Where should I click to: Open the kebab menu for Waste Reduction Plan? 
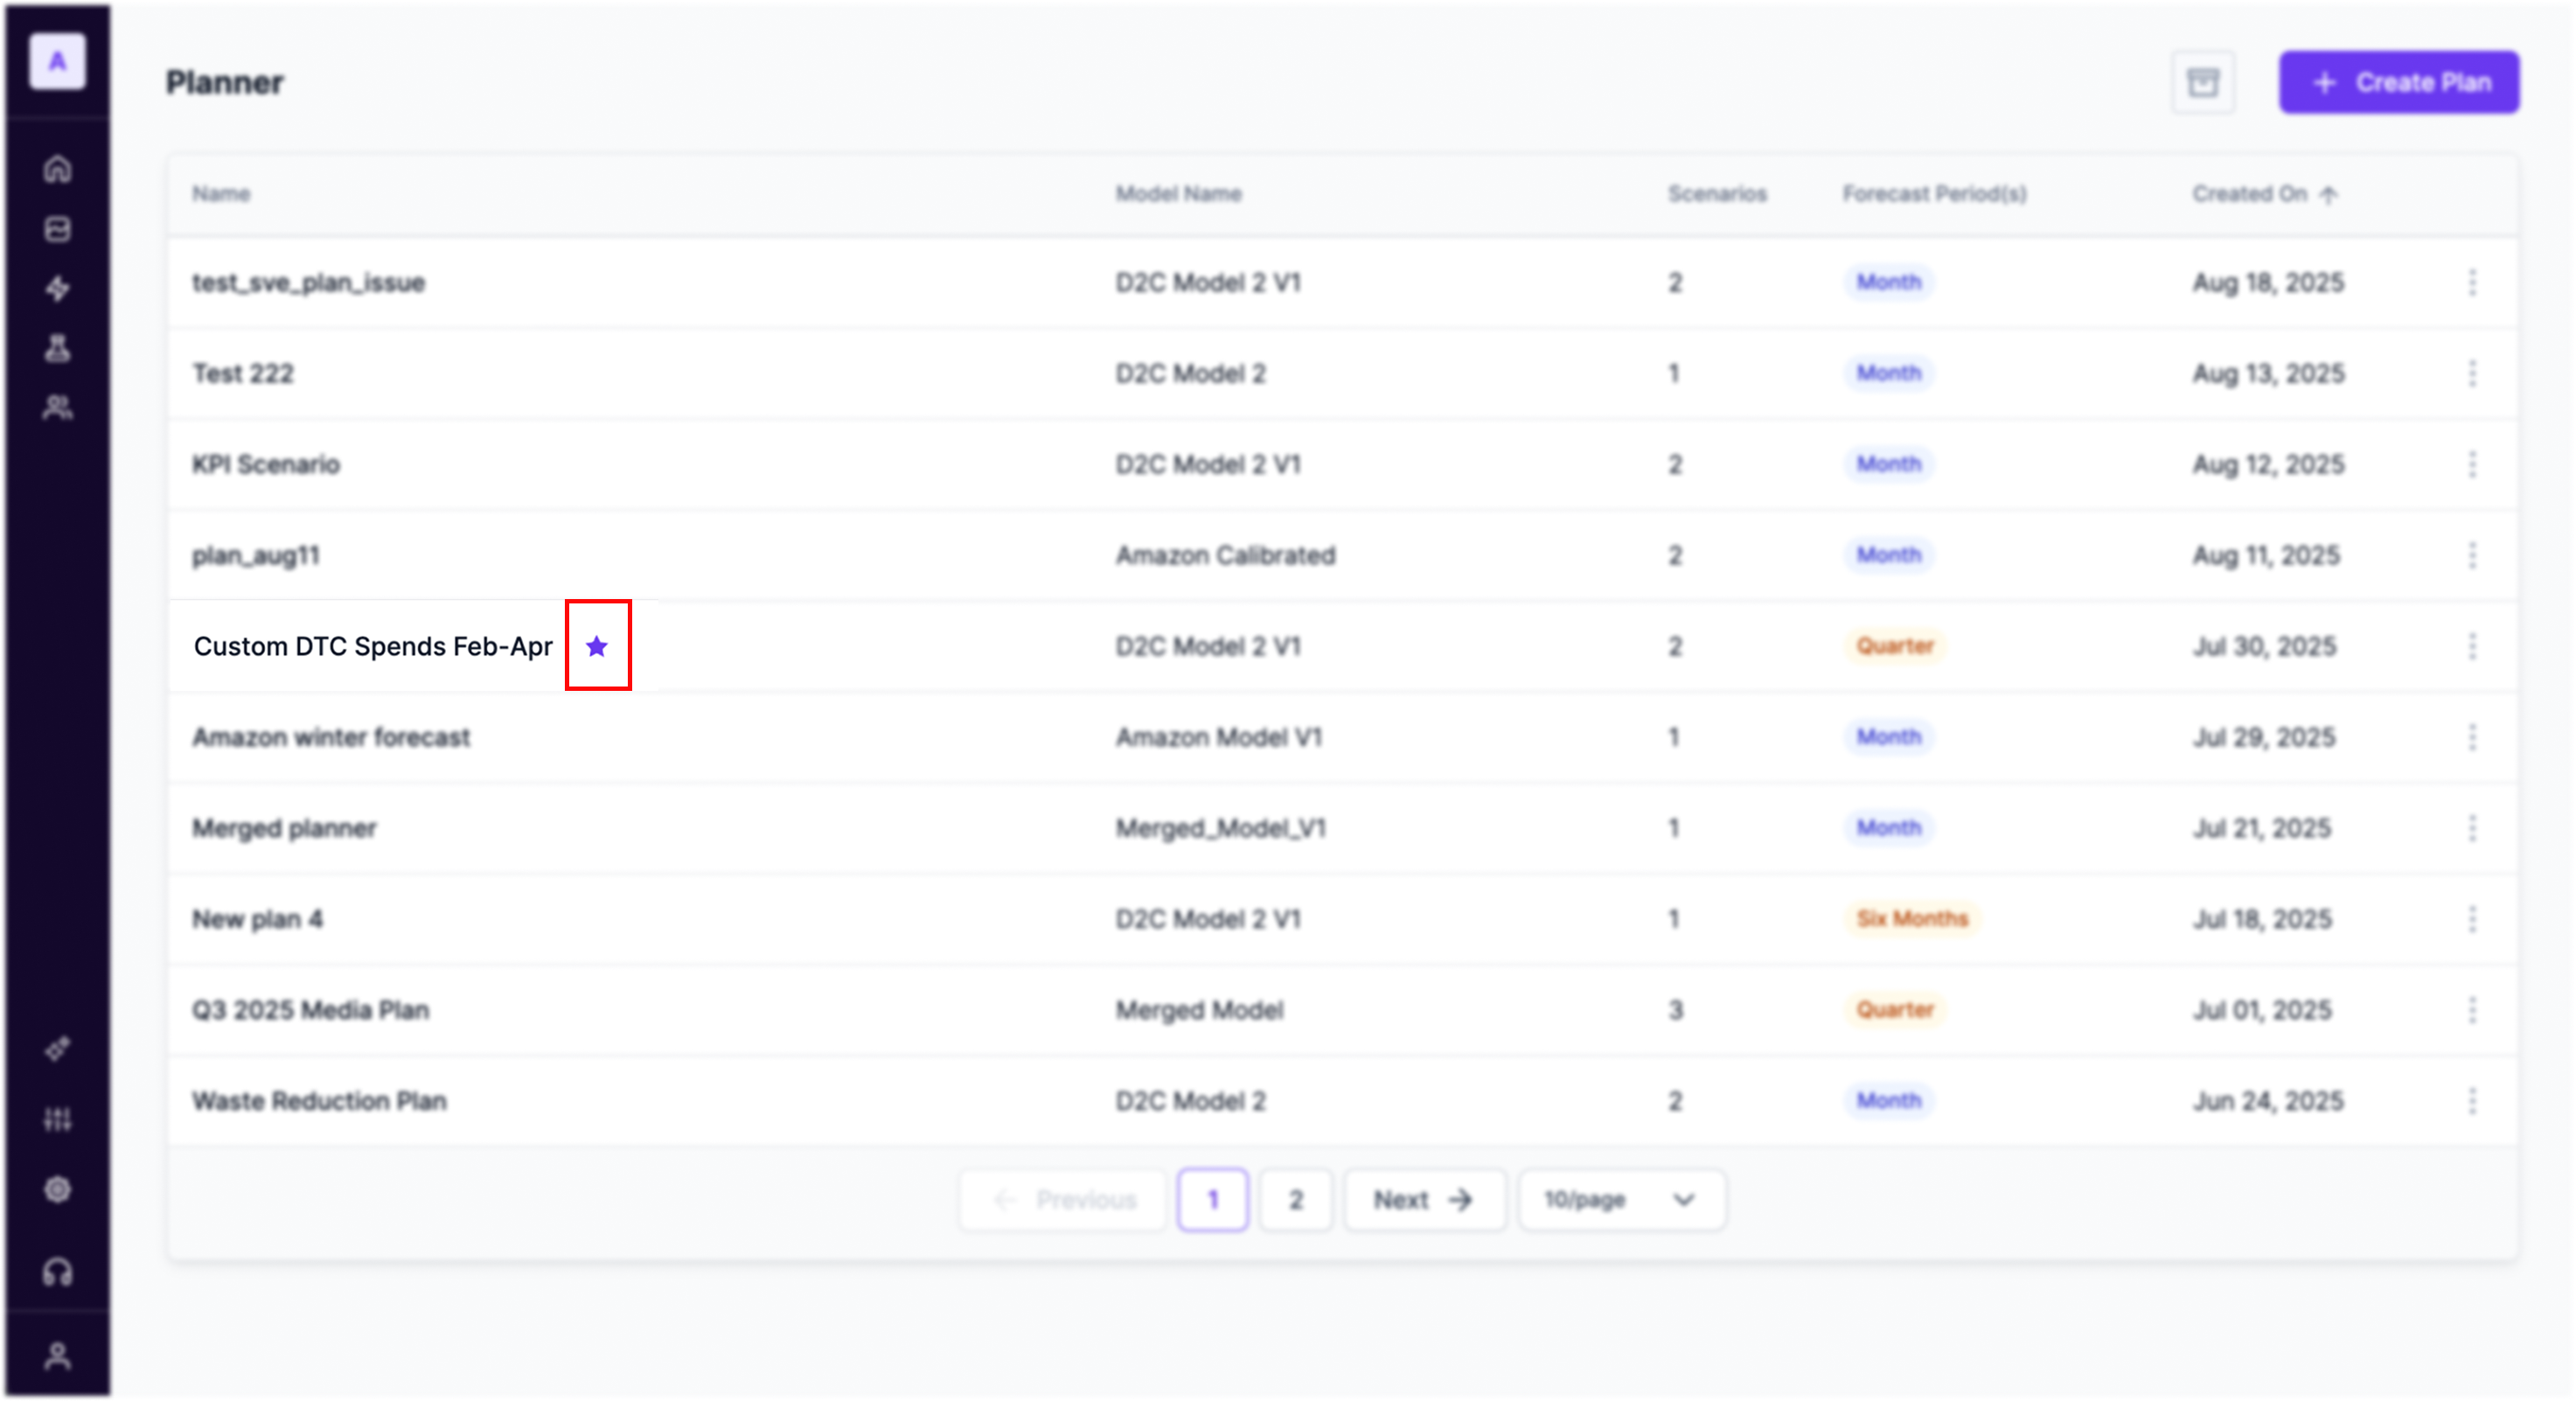click(2472, 1100)
